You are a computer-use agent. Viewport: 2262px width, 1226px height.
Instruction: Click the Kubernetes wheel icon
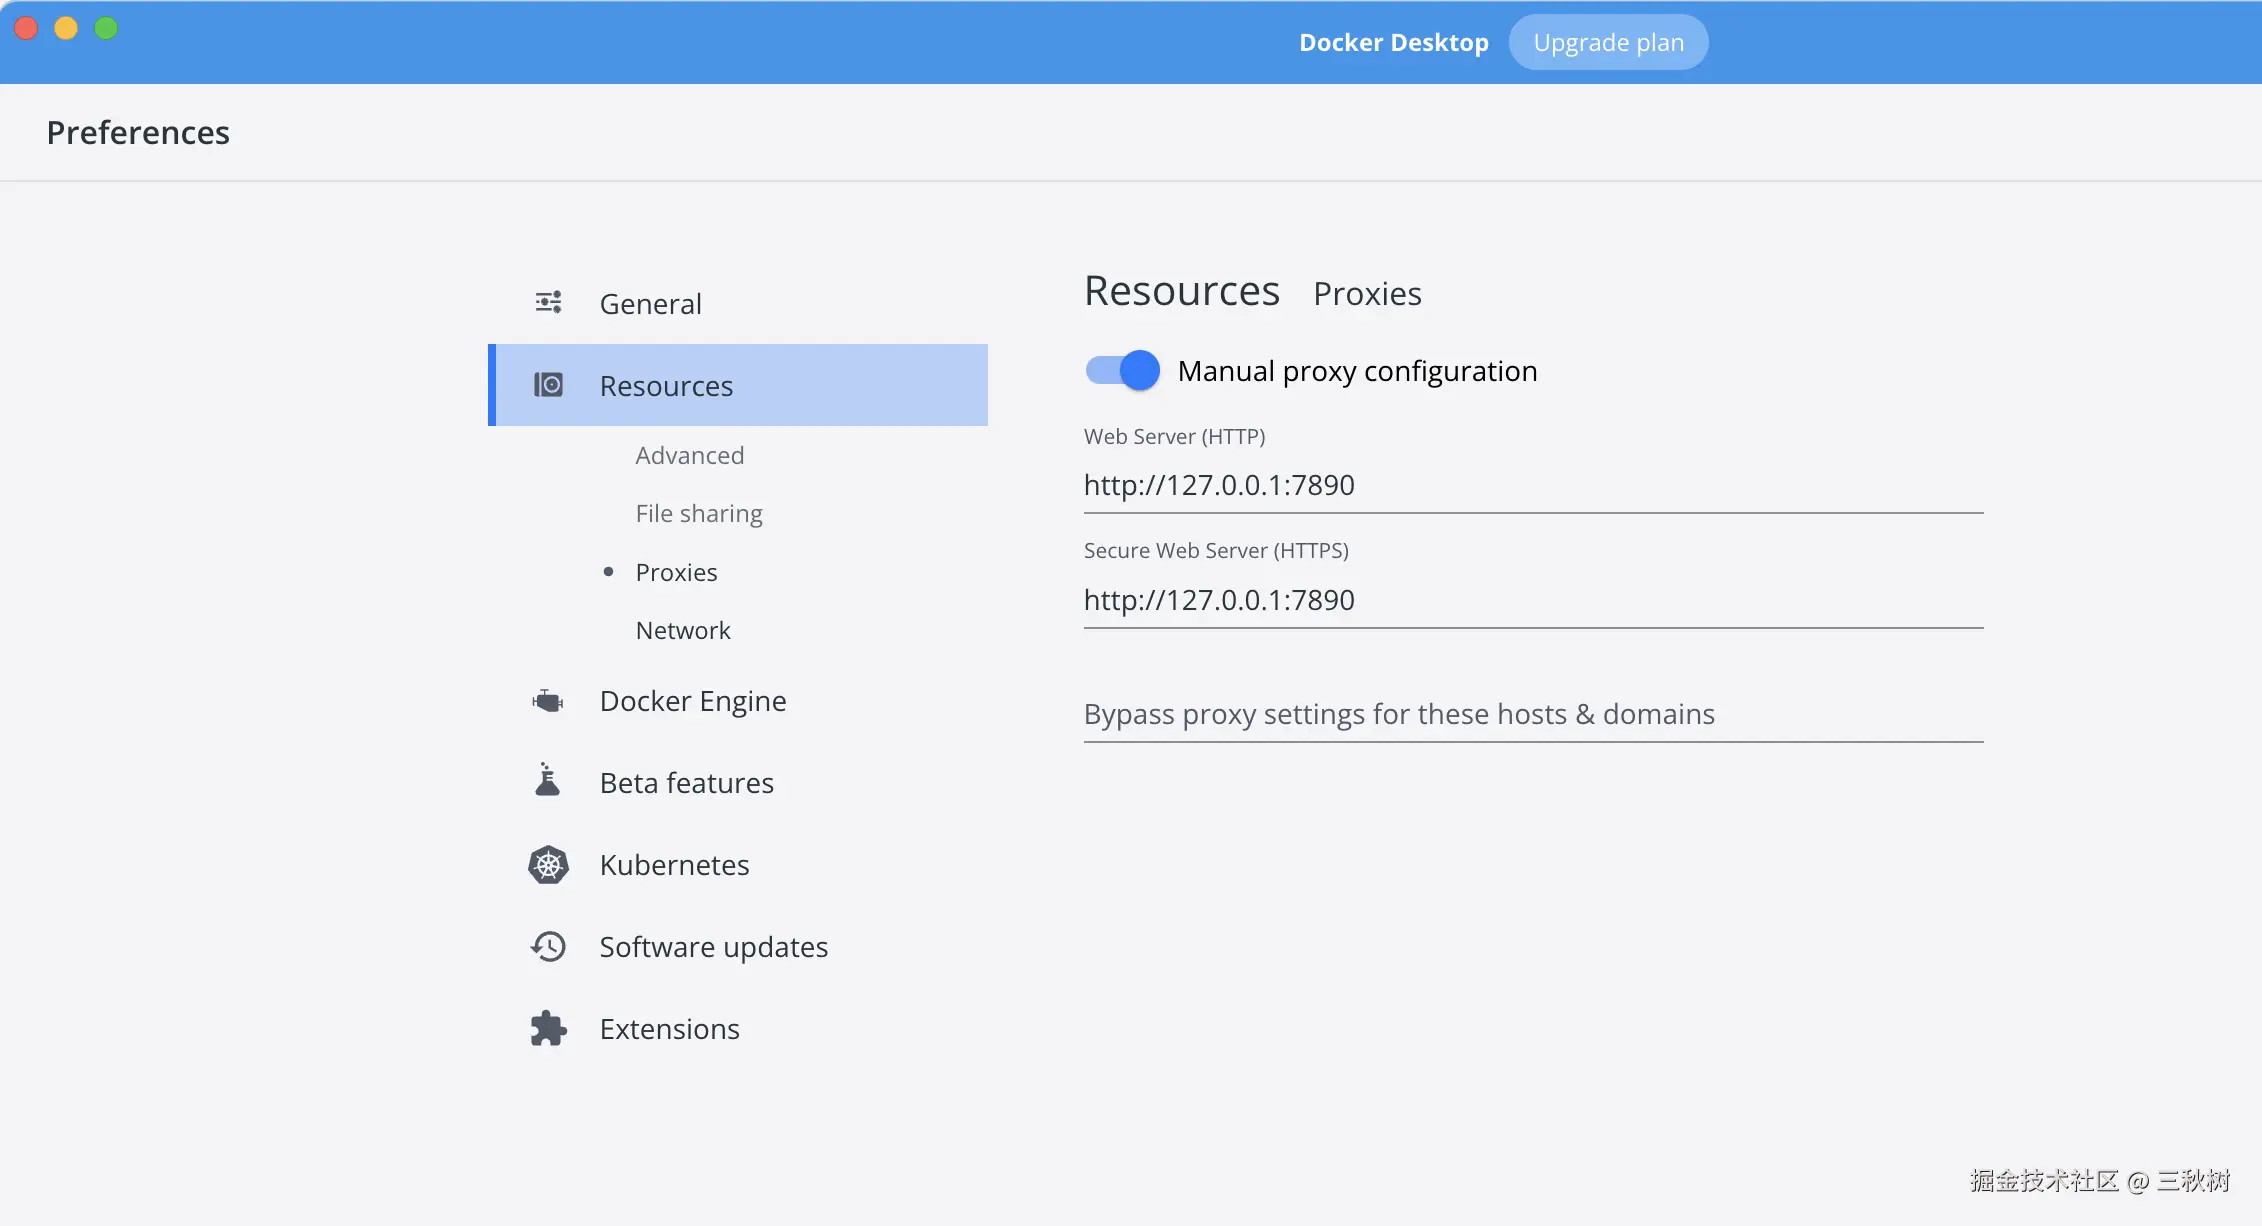point(548,865)
